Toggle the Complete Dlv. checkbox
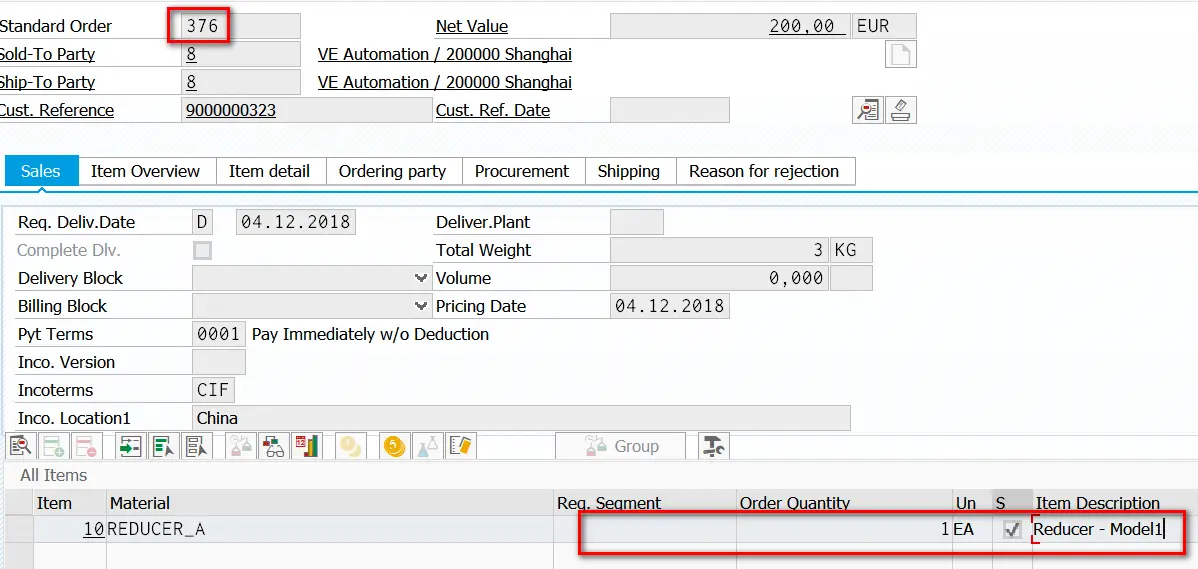The image size is (1198, 569). [202, 251]
